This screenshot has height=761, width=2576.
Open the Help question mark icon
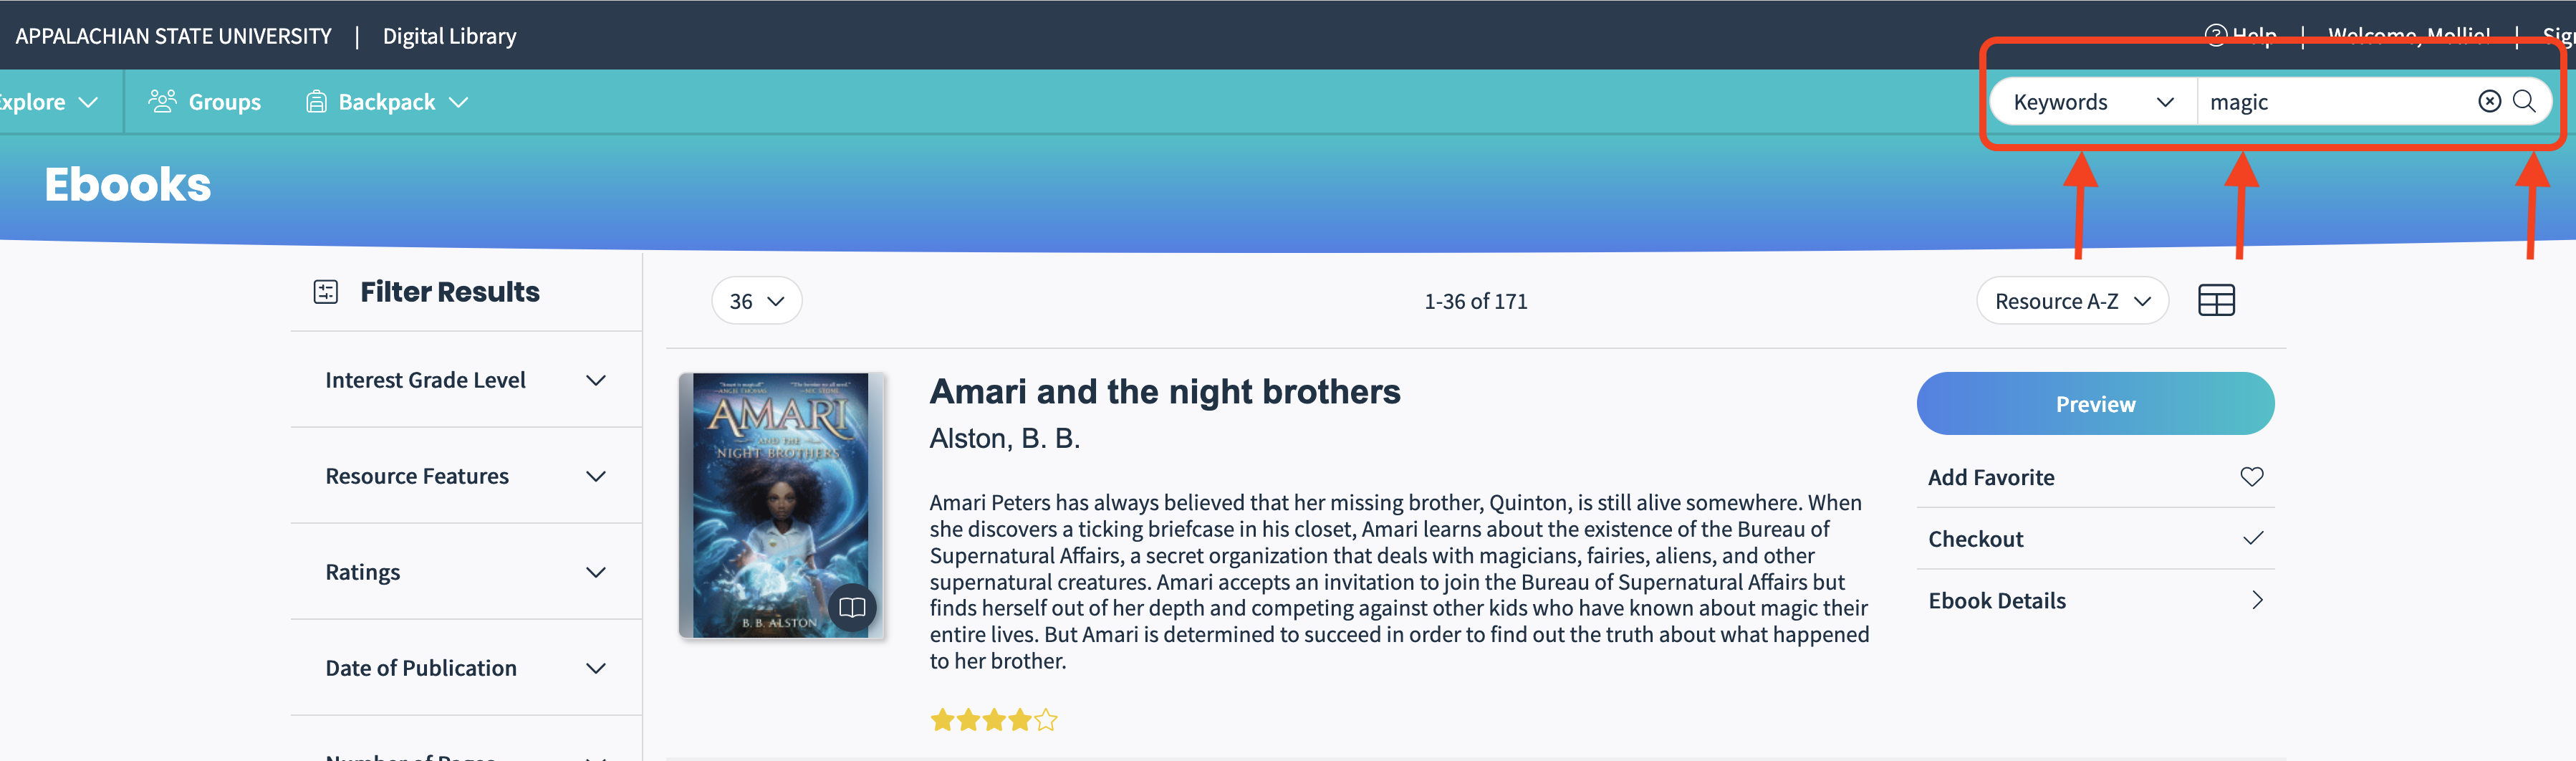pyautogui.click(x=2216, y=35)
